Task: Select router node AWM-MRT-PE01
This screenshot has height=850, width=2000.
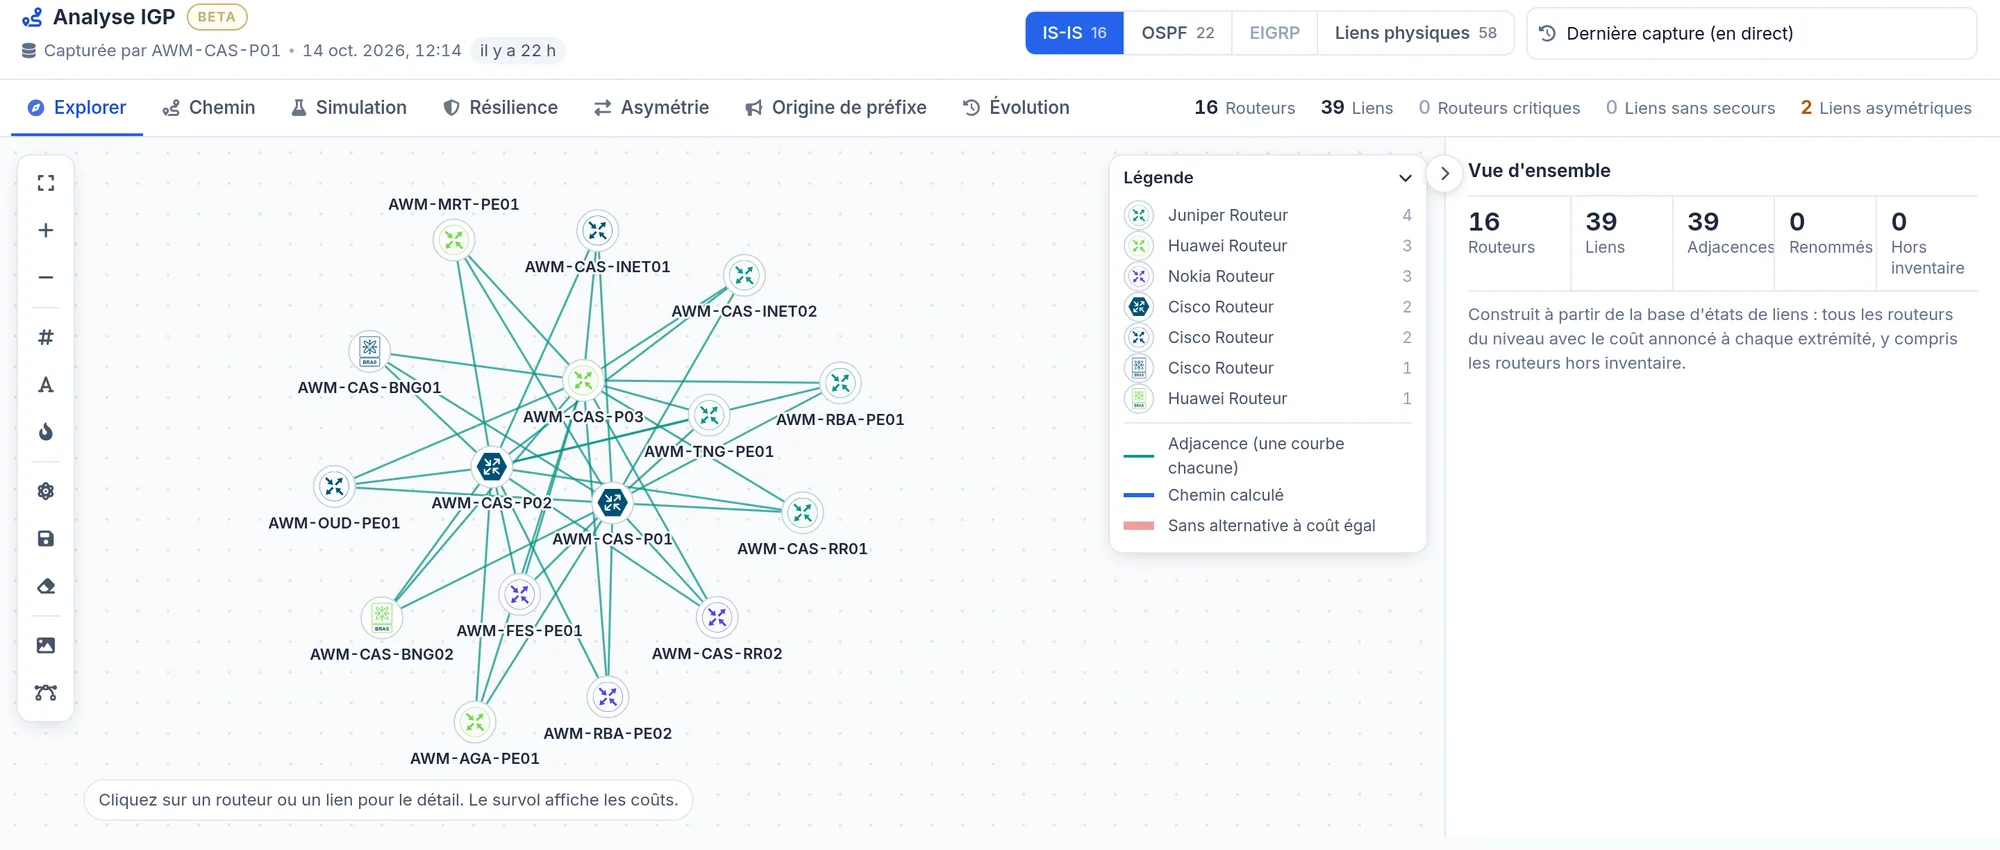Action: (x=454, y=240)
